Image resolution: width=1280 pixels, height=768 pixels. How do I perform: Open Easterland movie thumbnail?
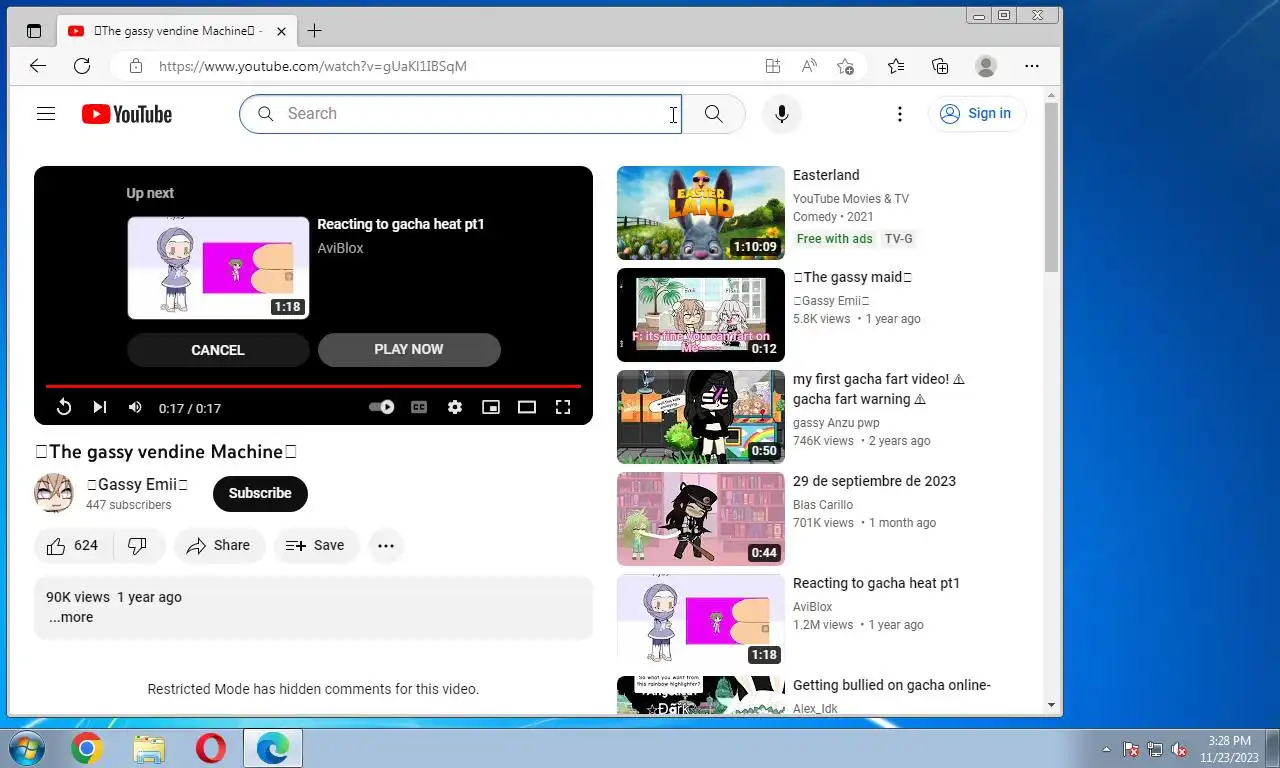pyautogui.click(x=701, y=213)
